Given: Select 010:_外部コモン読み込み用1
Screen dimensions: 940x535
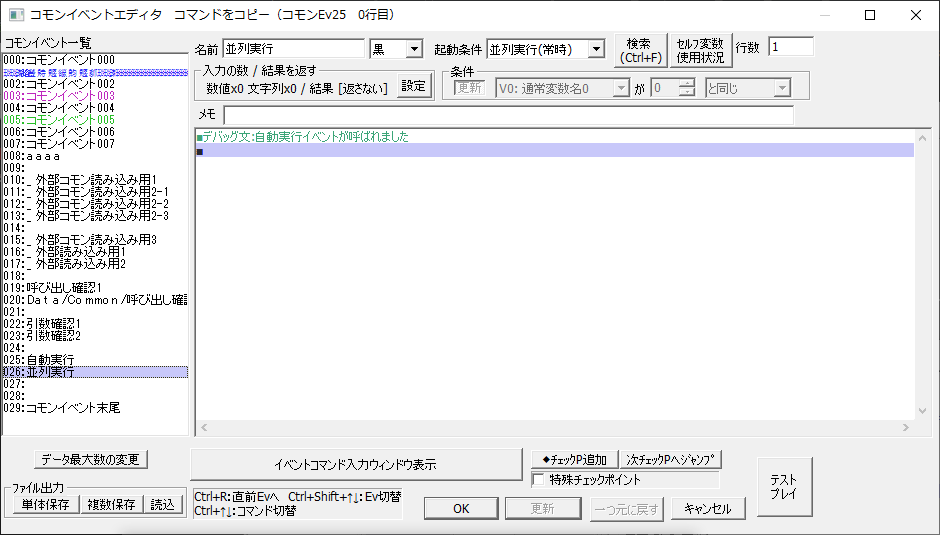Looking at the screenshot, I should (95, 180).
